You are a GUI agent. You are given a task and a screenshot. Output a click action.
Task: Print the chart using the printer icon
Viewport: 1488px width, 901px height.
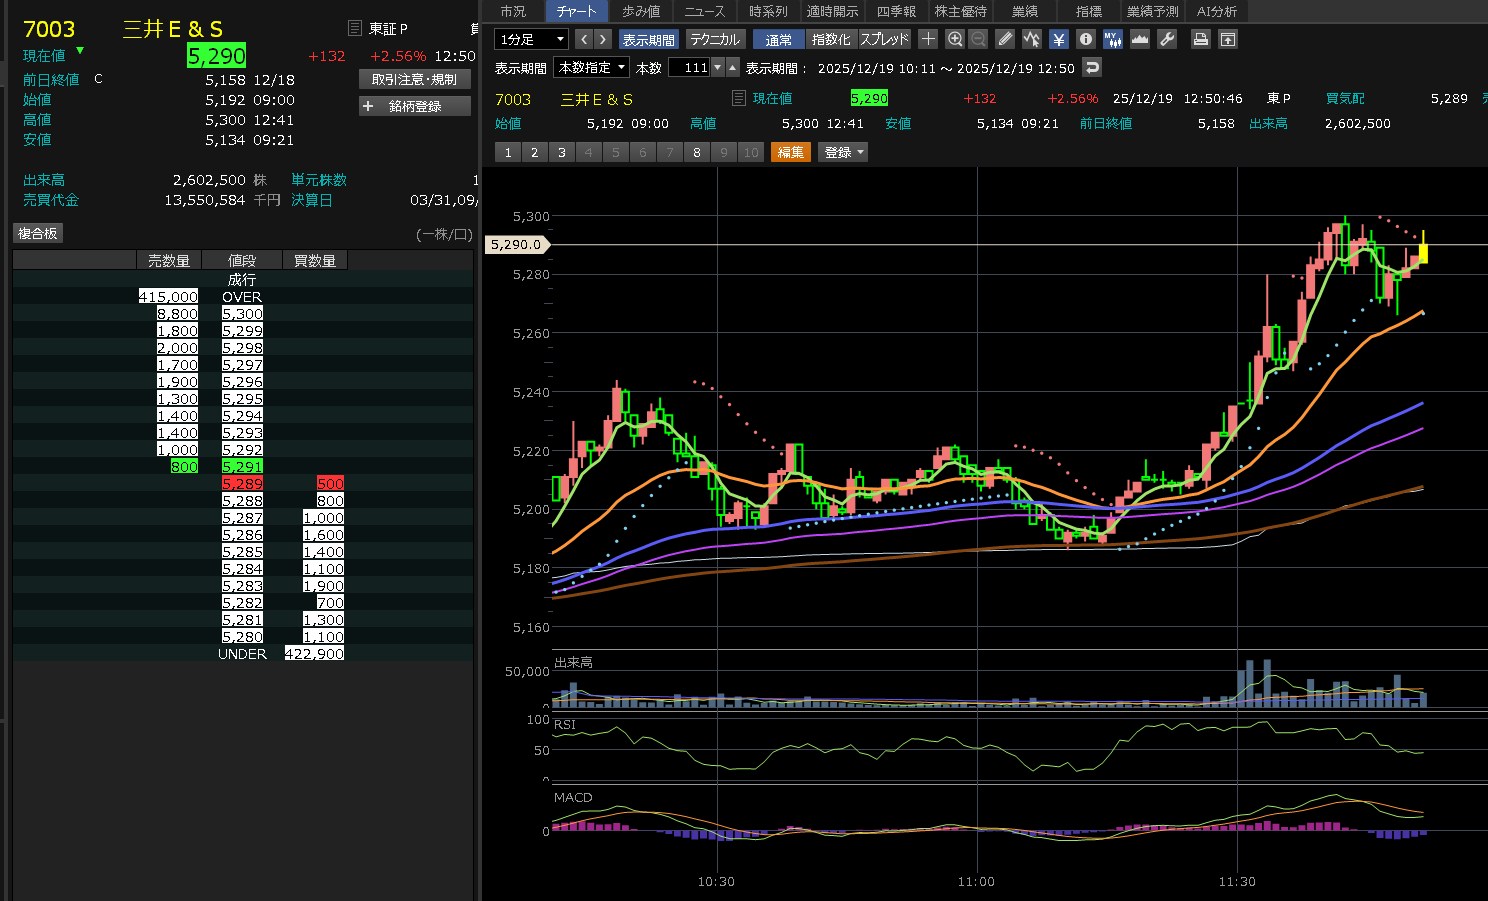1201,39
